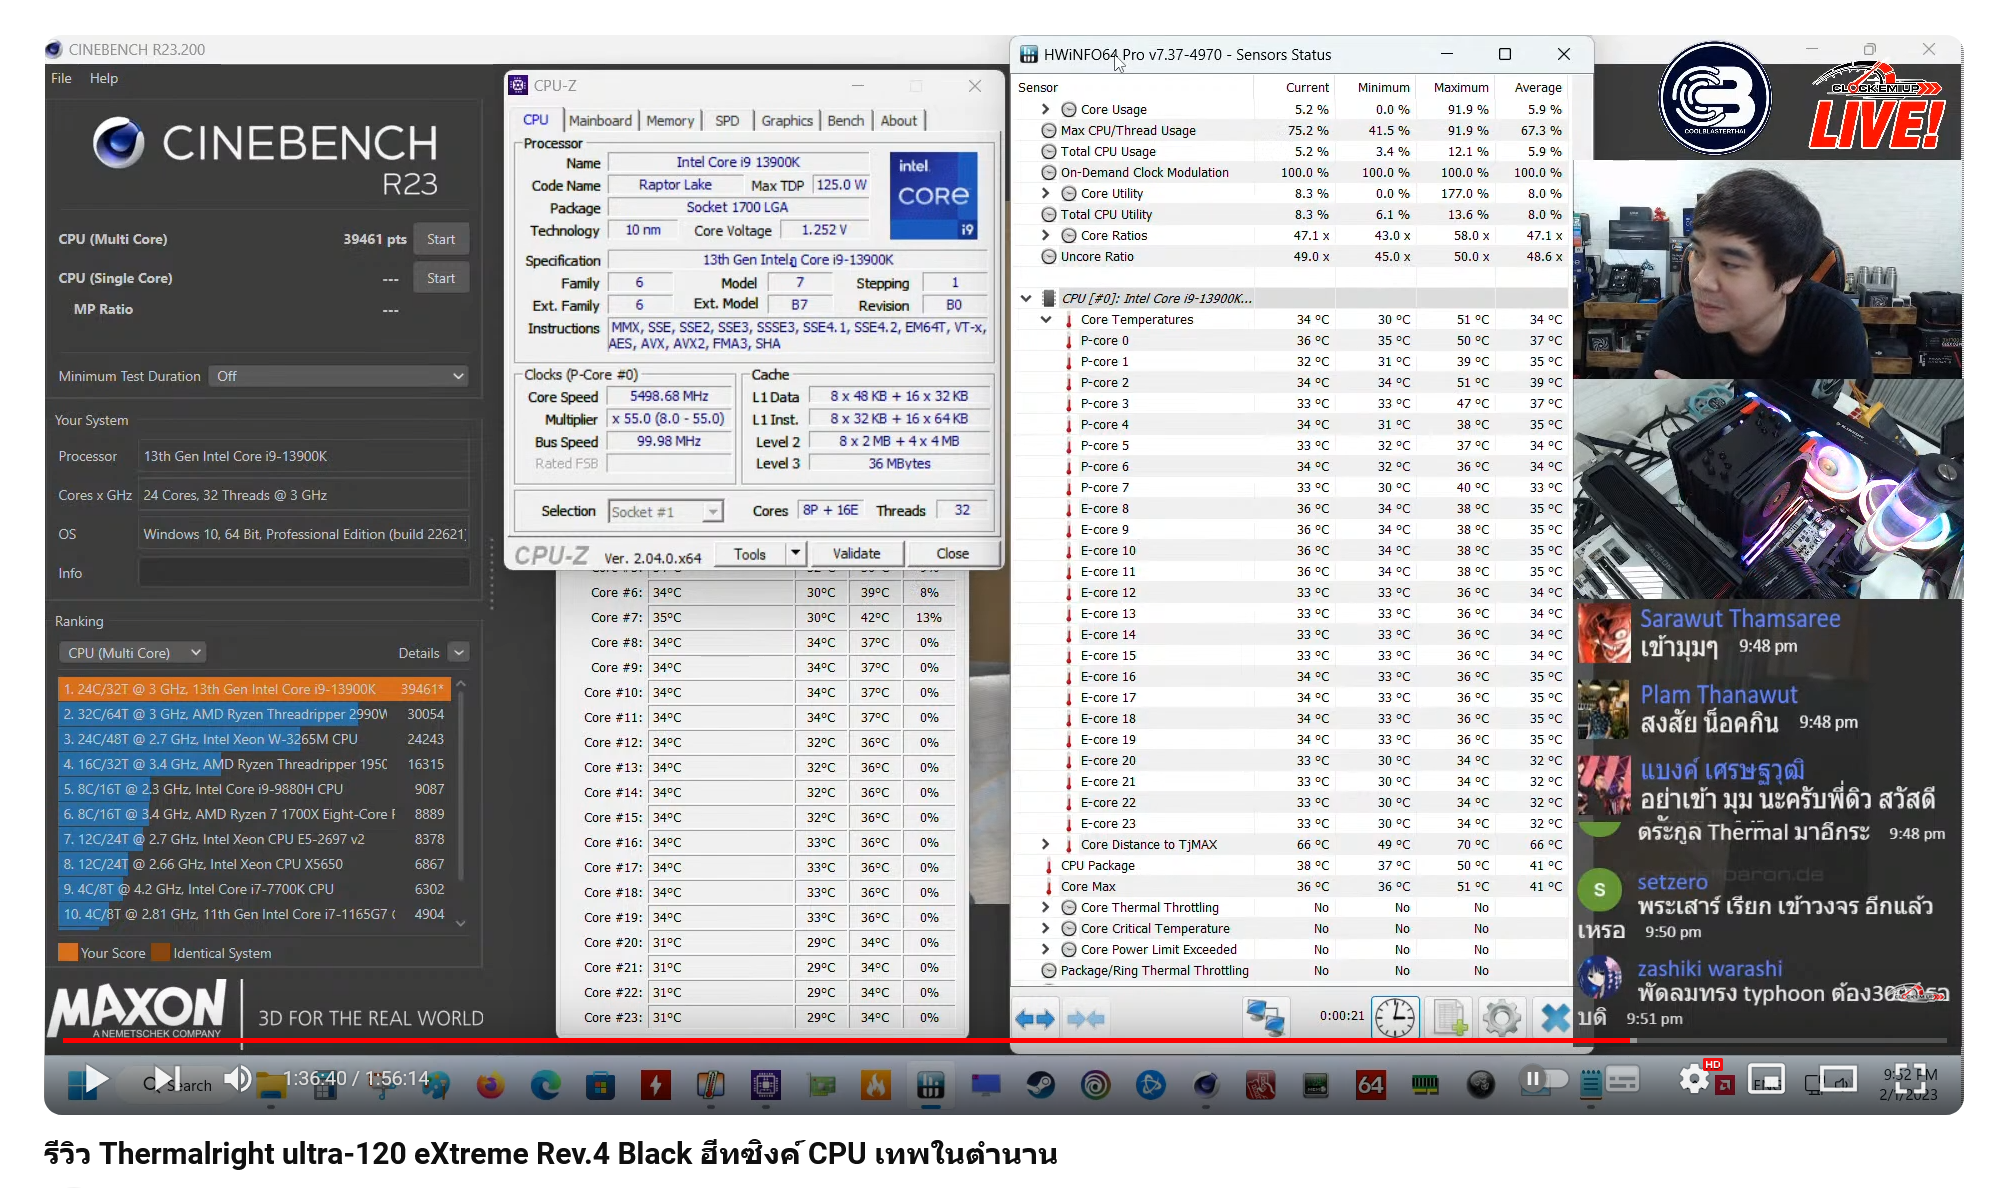Expand Core Distance to TjMAX row

1046,844
